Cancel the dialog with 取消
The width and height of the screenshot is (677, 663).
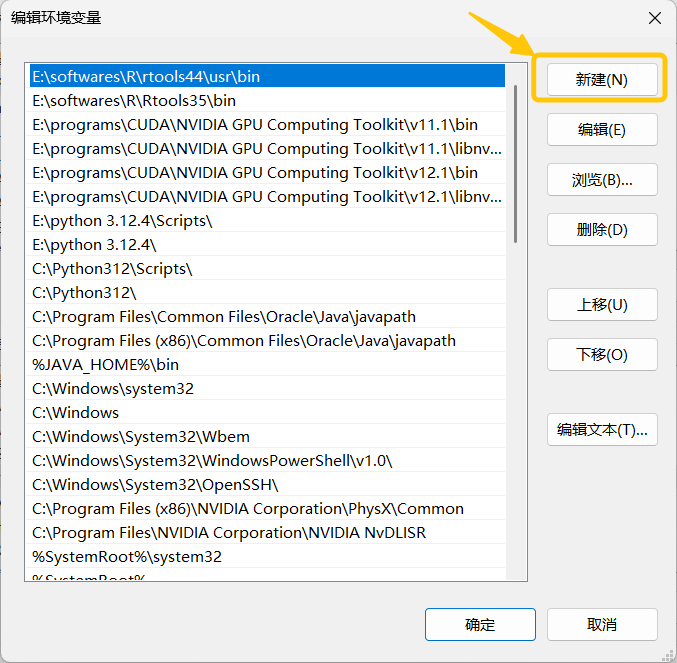[x=601, y=625]
